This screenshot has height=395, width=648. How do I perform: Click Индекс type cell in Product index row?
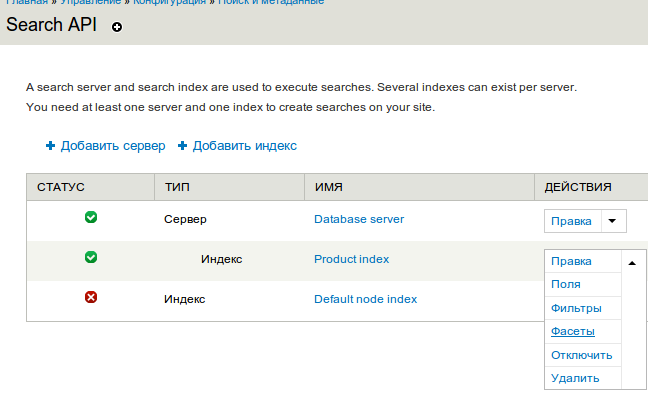coord(222,259)
